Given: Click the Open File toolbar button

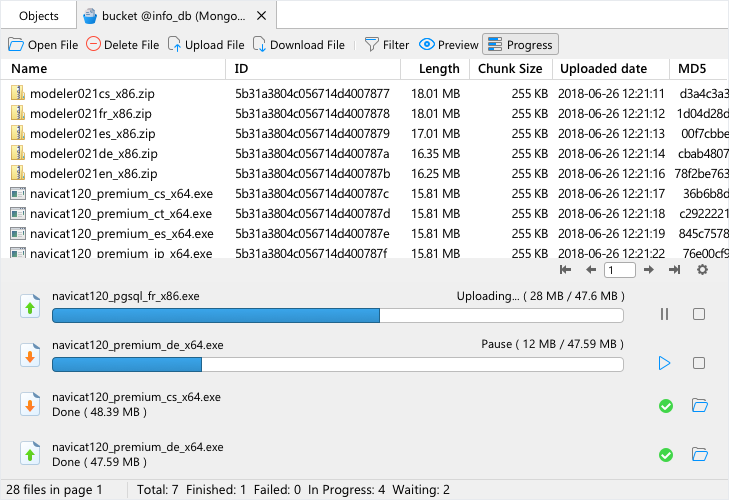Looking at the screenshot, I should (x=43, y=45).
